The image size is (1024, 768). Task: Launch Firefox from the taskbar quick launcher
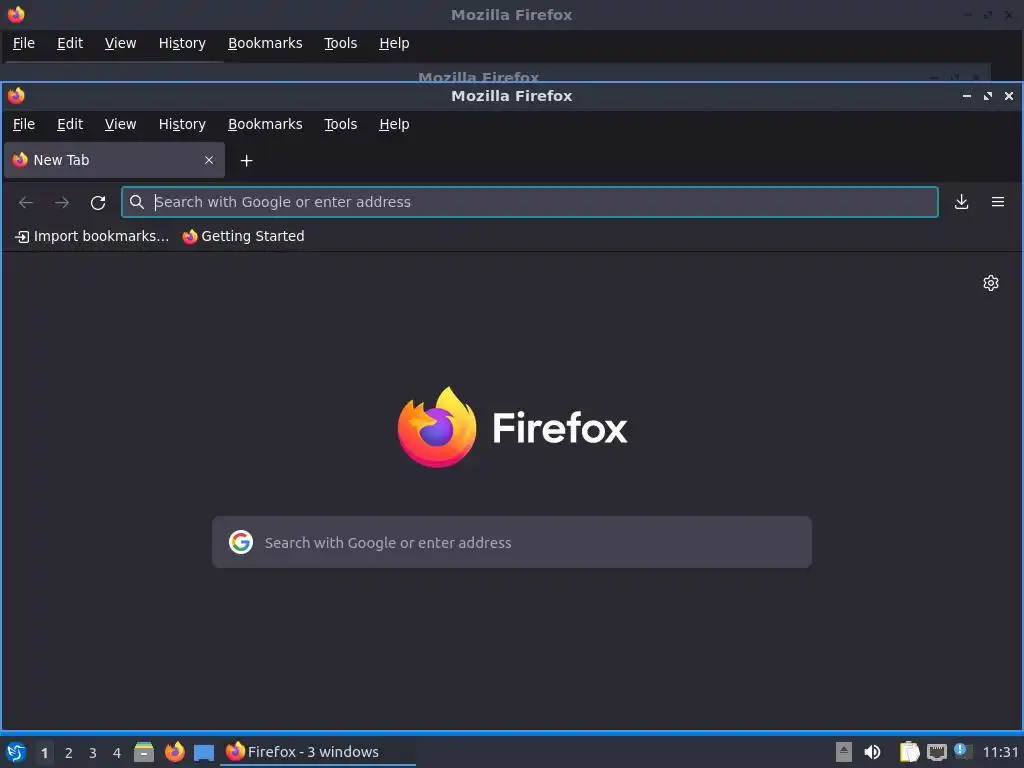tap(174, 752)
